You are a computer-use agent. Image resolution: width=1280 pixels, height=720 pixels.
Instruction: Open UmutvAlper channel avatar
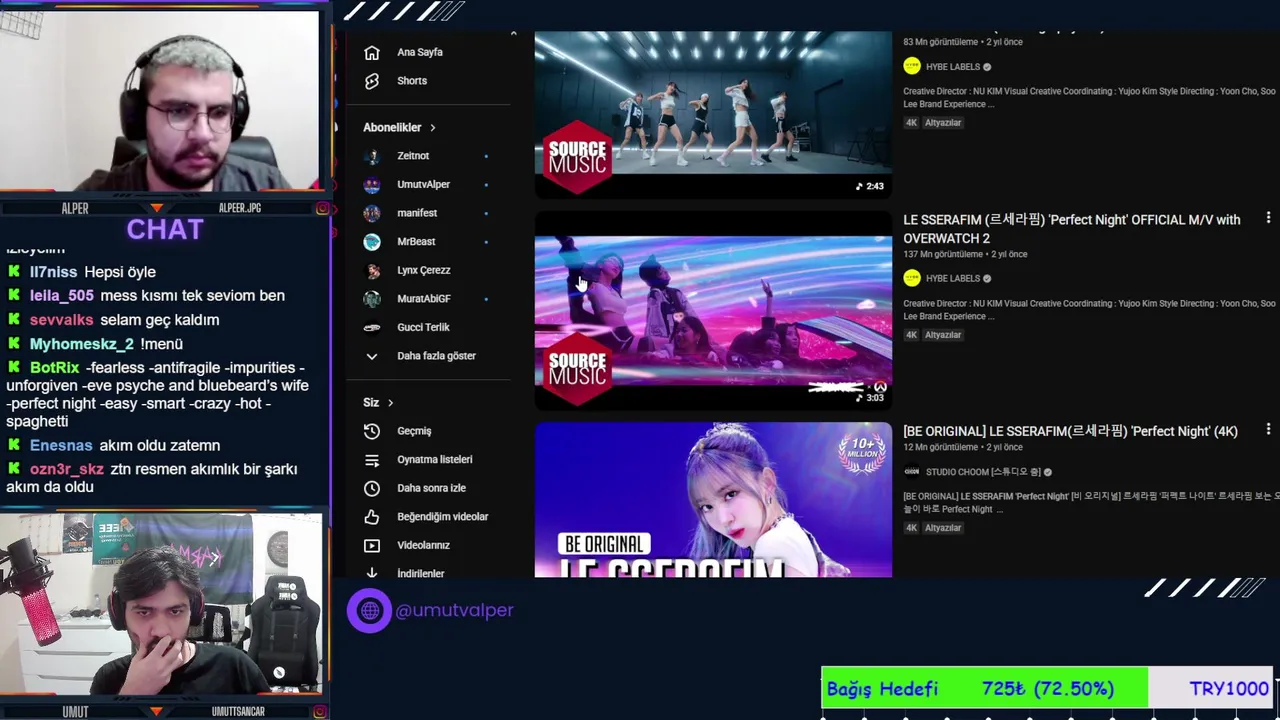tap(372, 185)
